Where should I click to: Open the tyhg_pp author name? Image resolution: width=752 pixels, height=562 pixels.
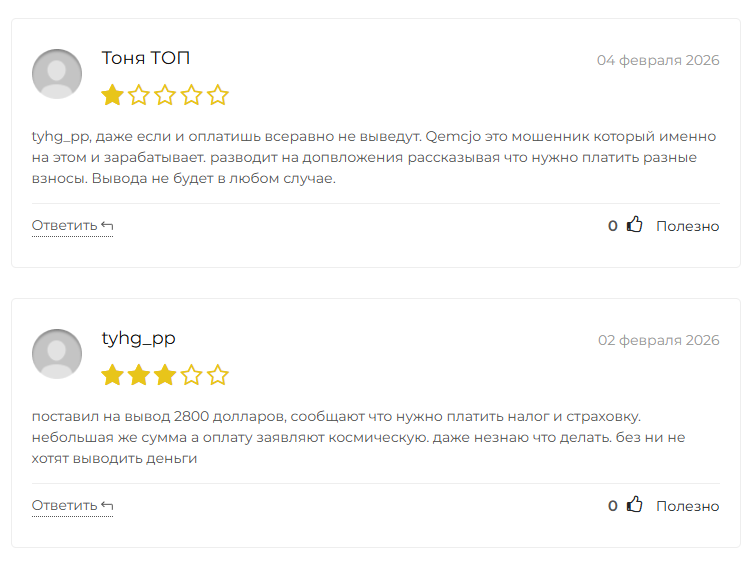139,338
